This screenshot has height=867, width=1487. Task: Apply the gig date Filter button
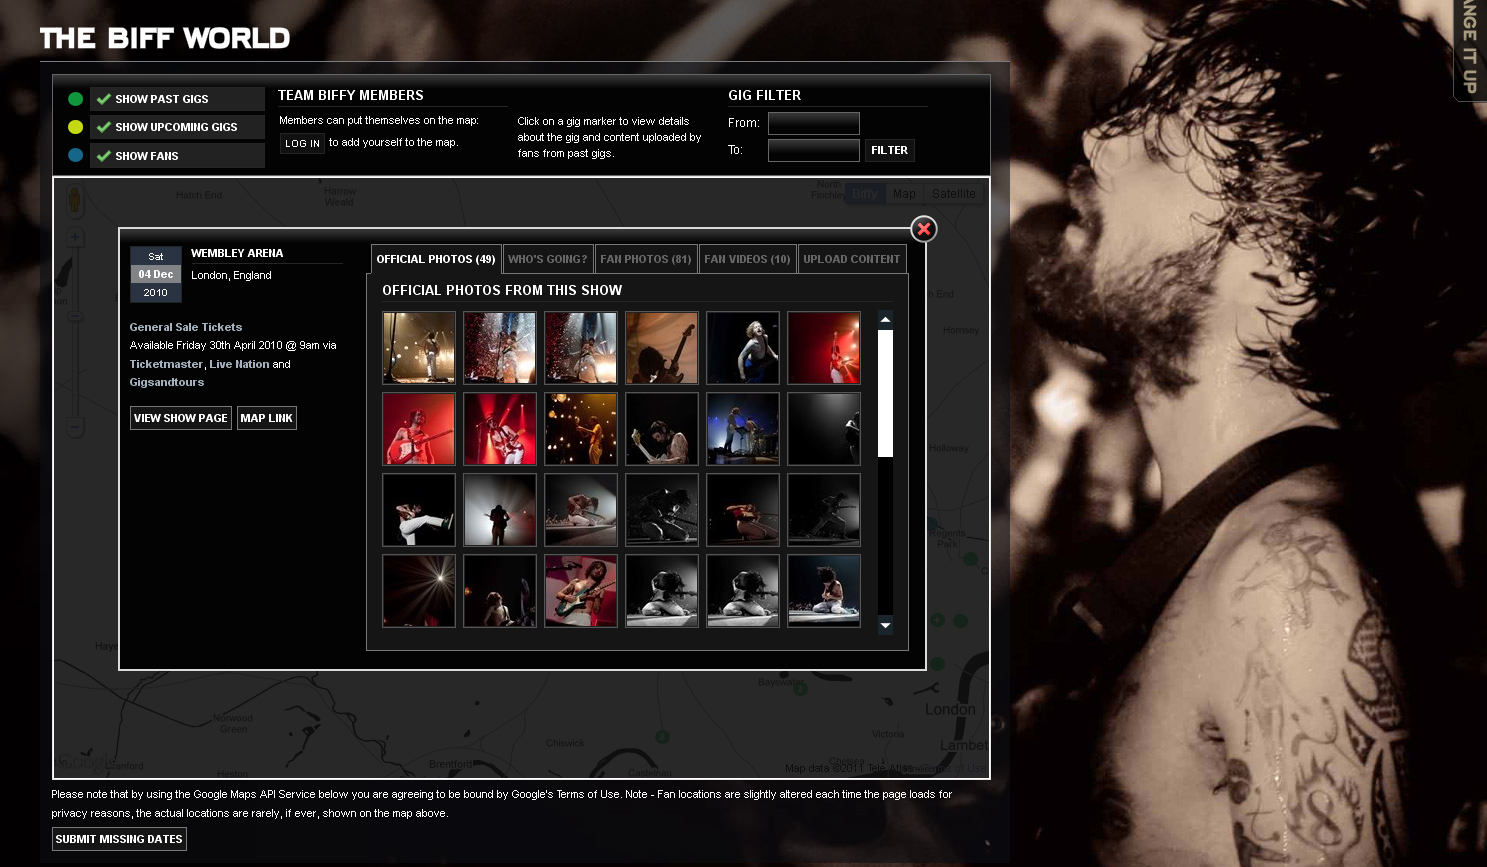[x=889, y=150]
